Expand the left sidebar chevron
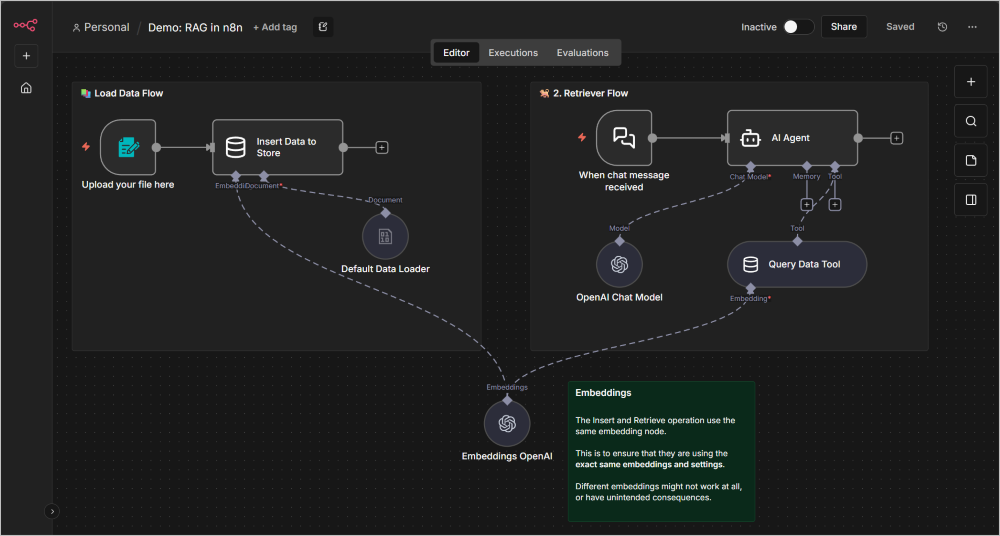The width and height of the screenshot is (1000, 536). click(53, 511)
